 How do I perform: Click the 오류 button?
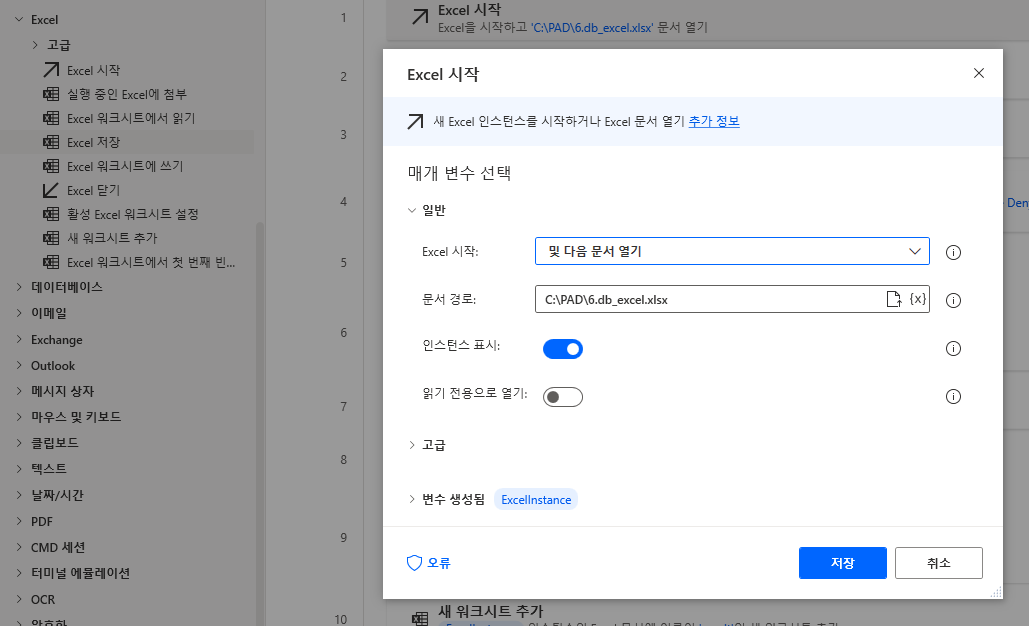(429, 563)
